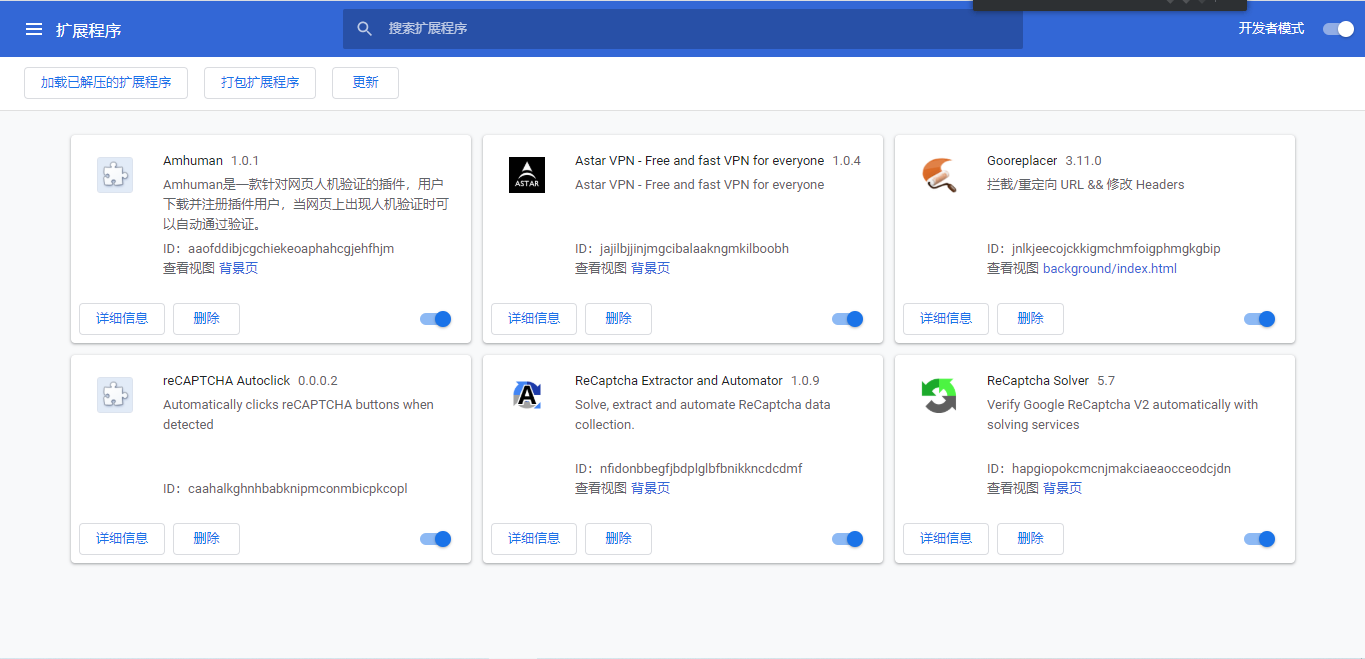The height and width of the screenshot is (659, 1365).
Task: Click the Astar VPN logo icon
Action: point(527,175)
